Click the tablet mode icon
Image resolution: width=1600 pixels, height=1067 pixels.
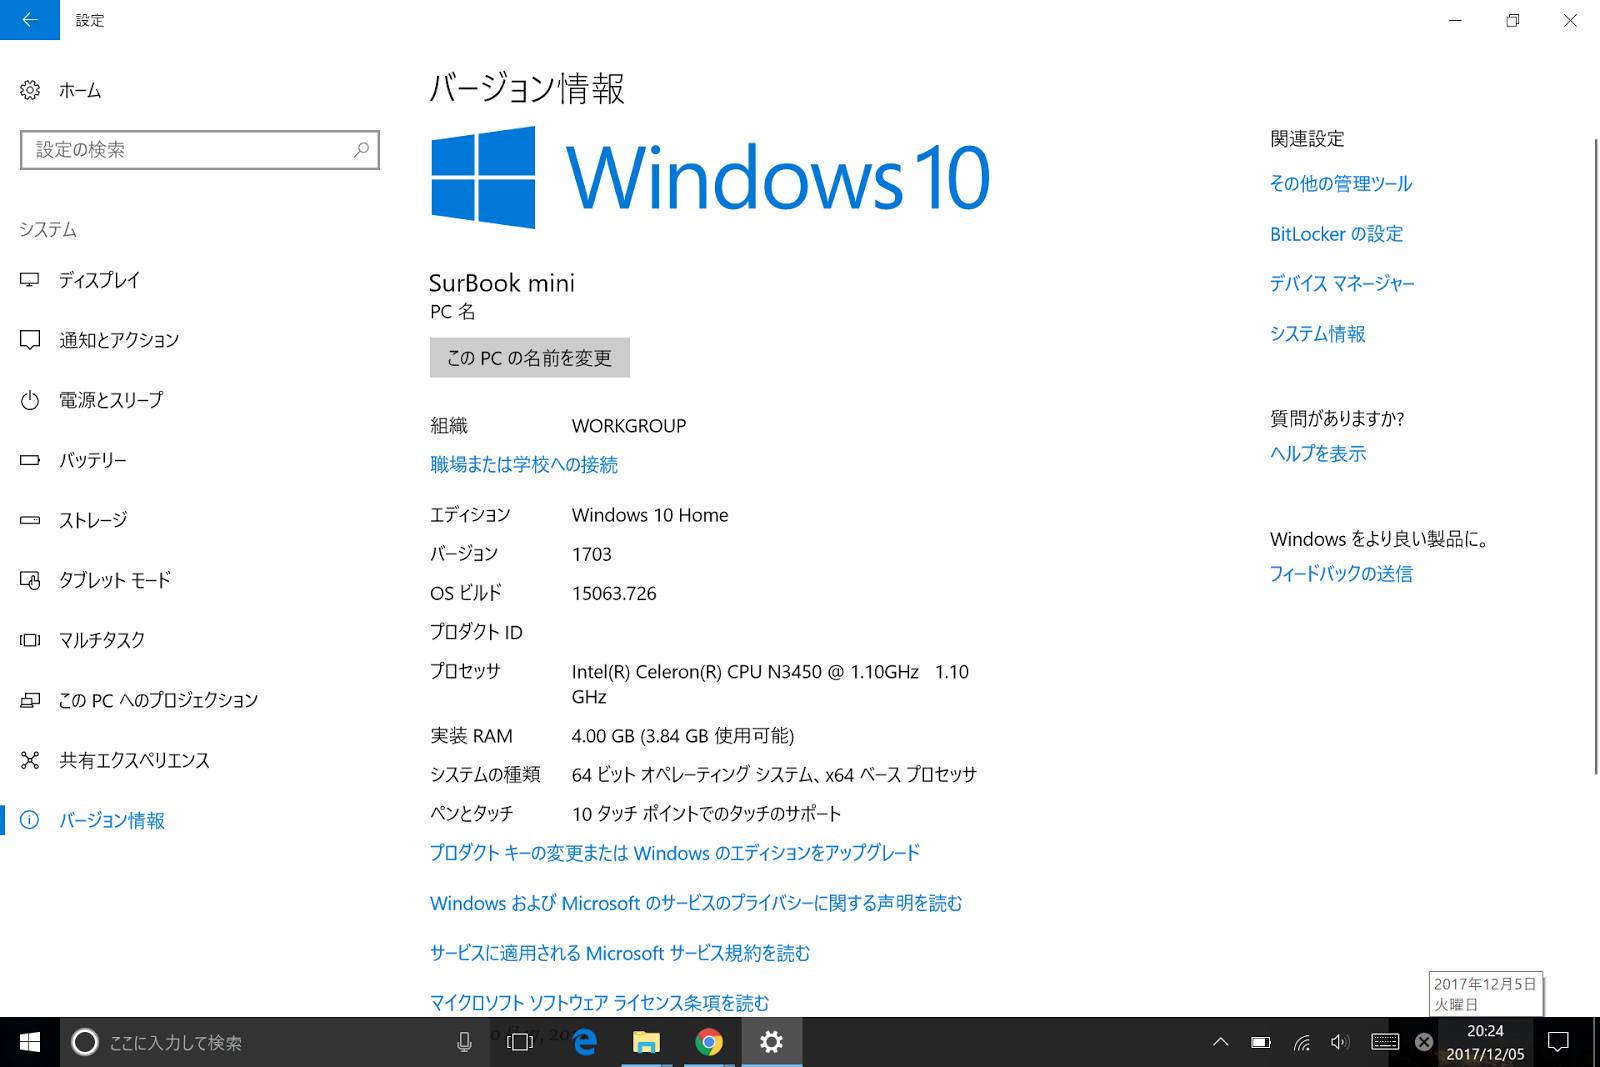click(30, 580)
